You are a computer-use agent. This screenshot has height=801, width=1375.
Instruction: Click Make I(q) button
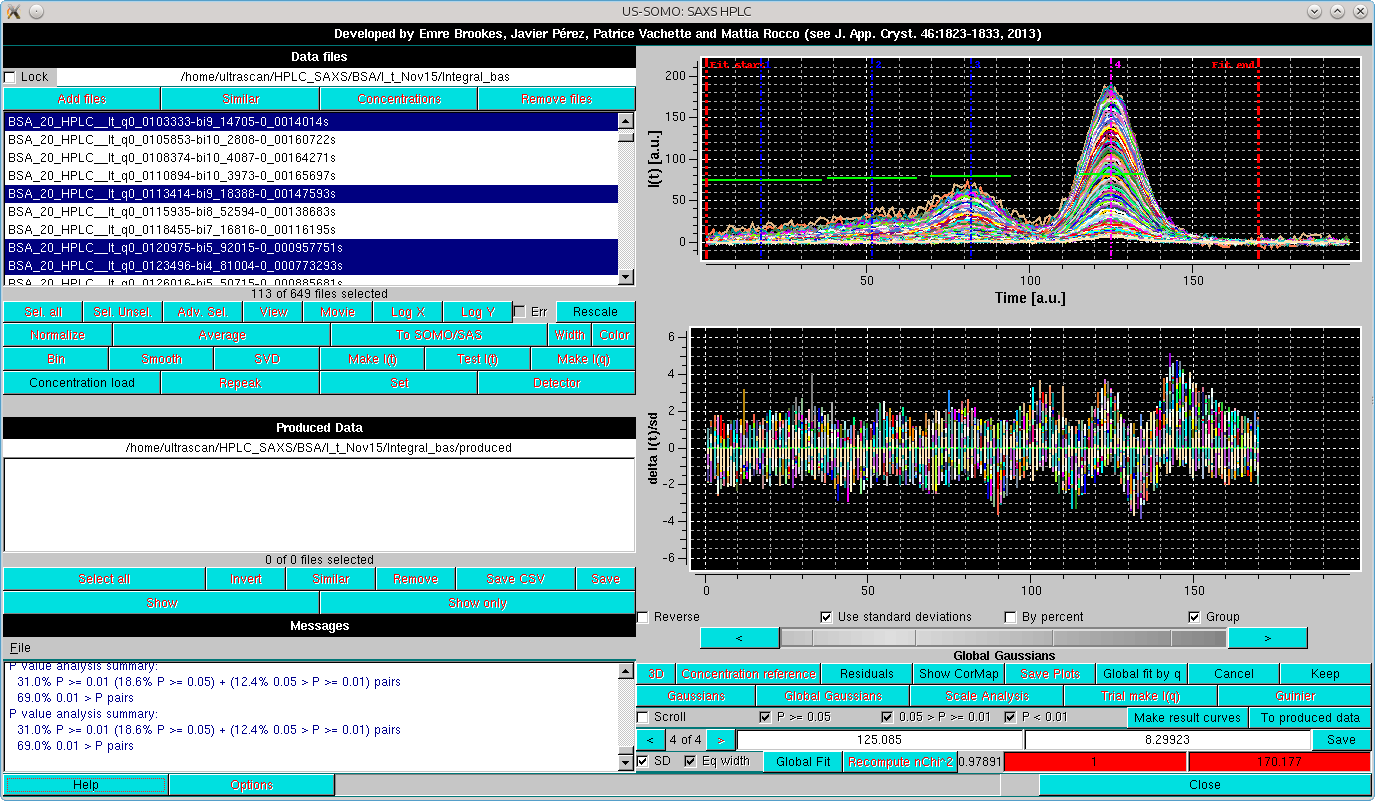(x=583, y=359)
